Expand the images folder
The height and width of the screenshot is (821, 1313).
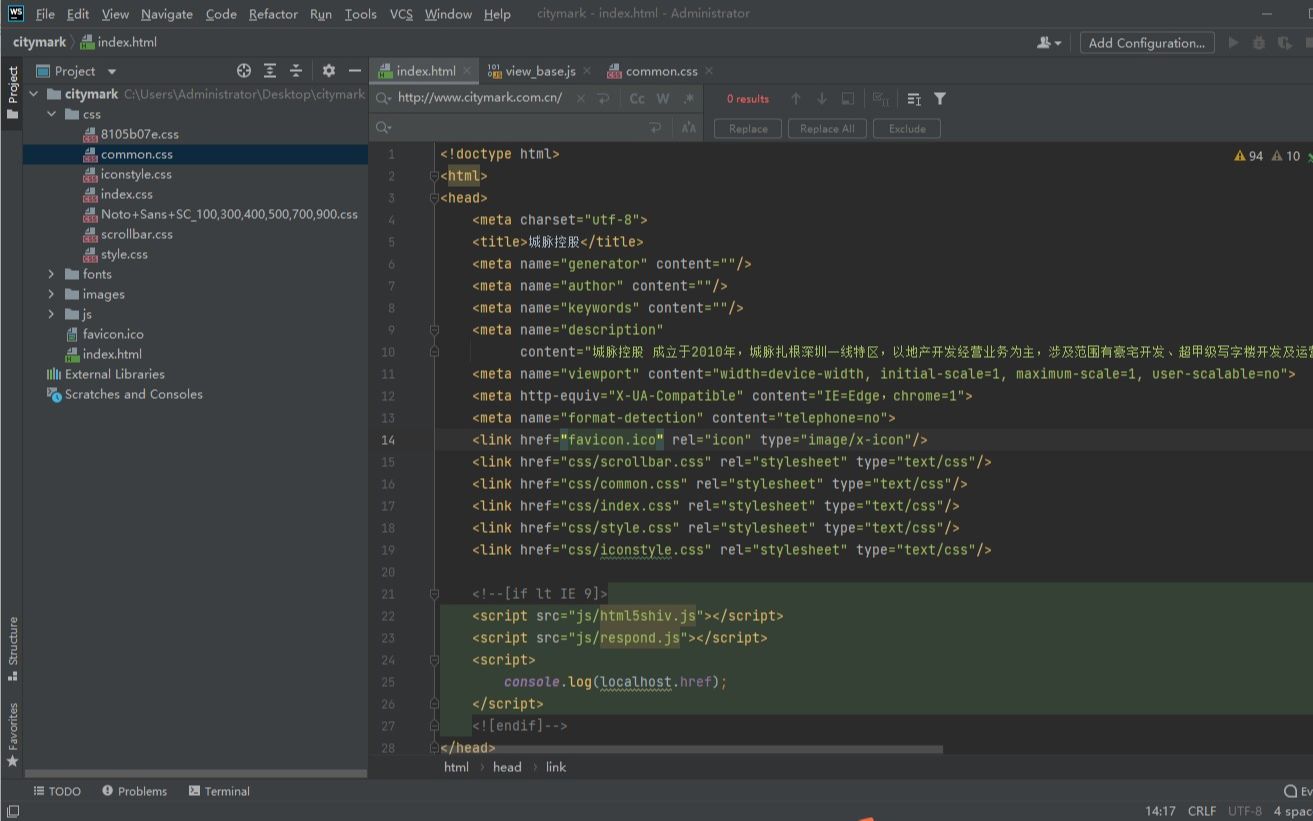(x=51, y=294)
